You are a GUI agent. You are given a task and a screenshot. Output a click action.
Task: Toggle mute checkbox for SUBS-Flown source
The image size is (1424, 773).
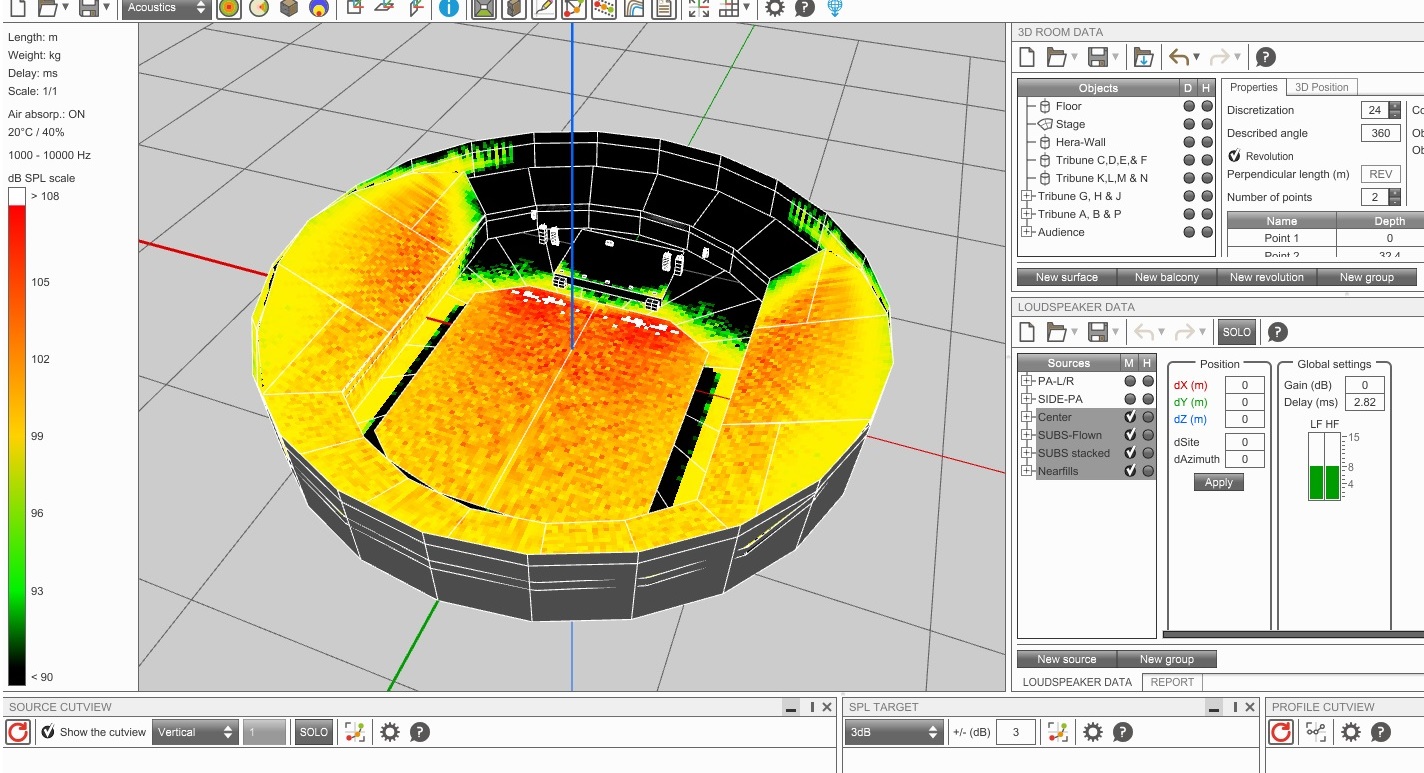coord(1130,435)
